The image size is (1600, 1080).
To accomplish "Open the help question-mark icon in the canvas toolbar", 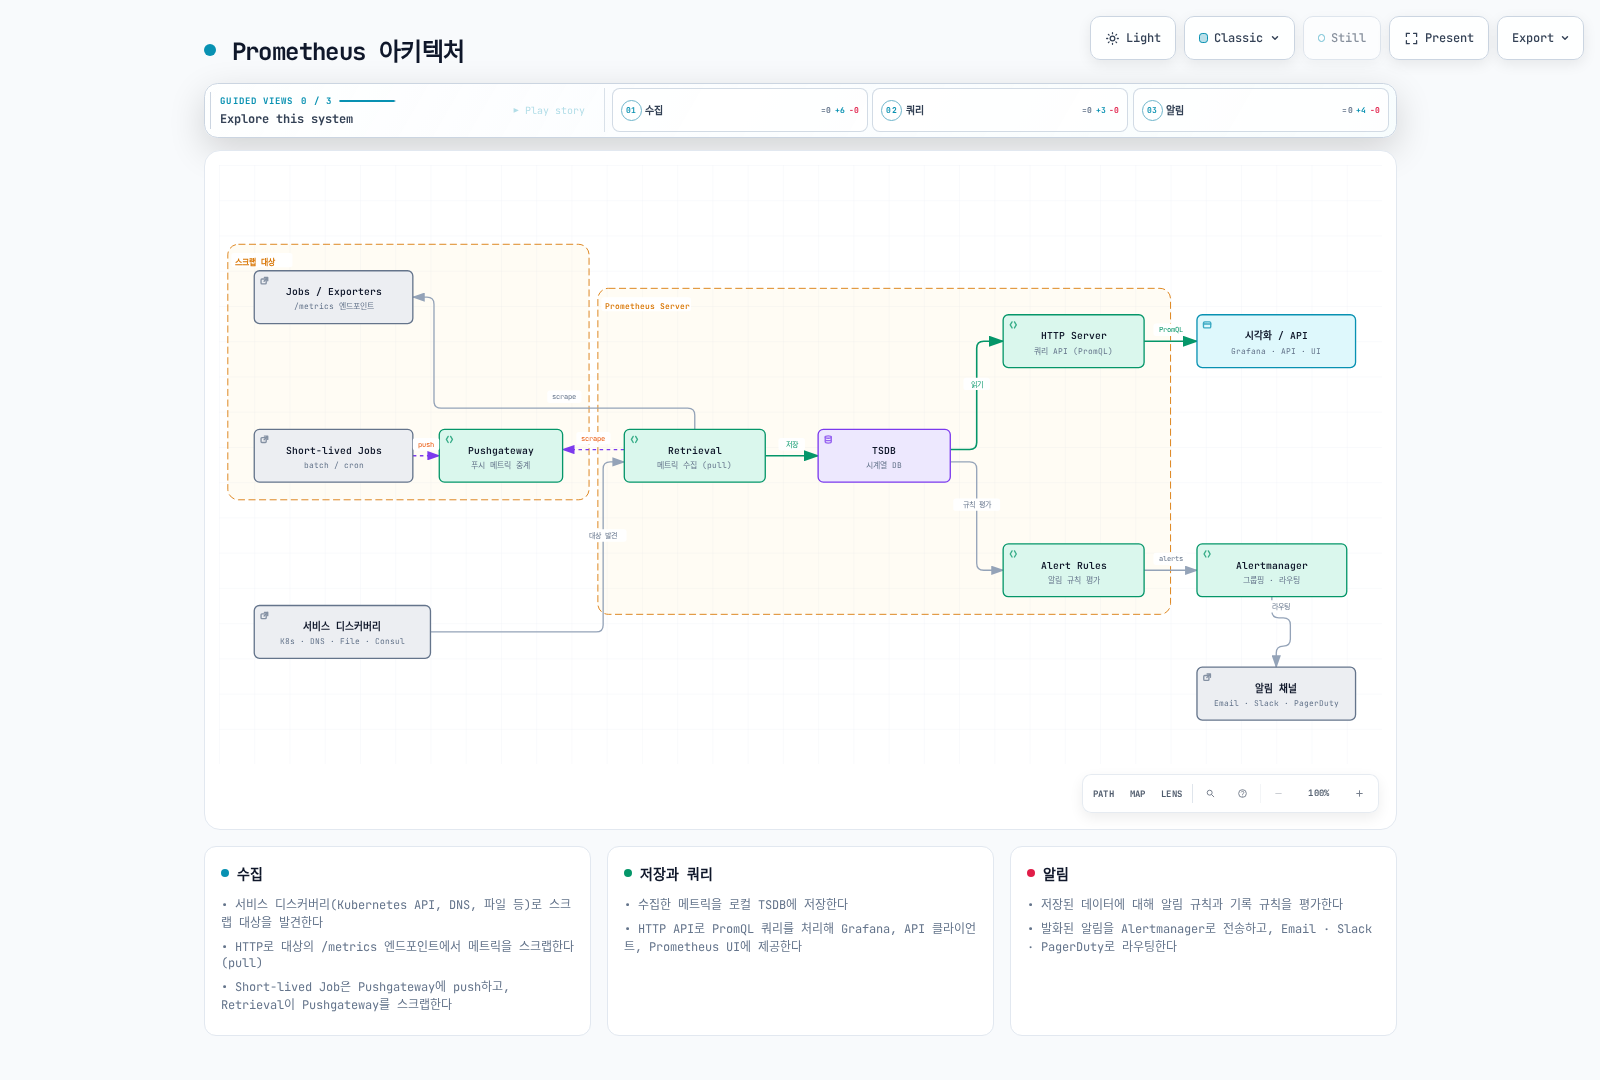I will pos(1242,793).
